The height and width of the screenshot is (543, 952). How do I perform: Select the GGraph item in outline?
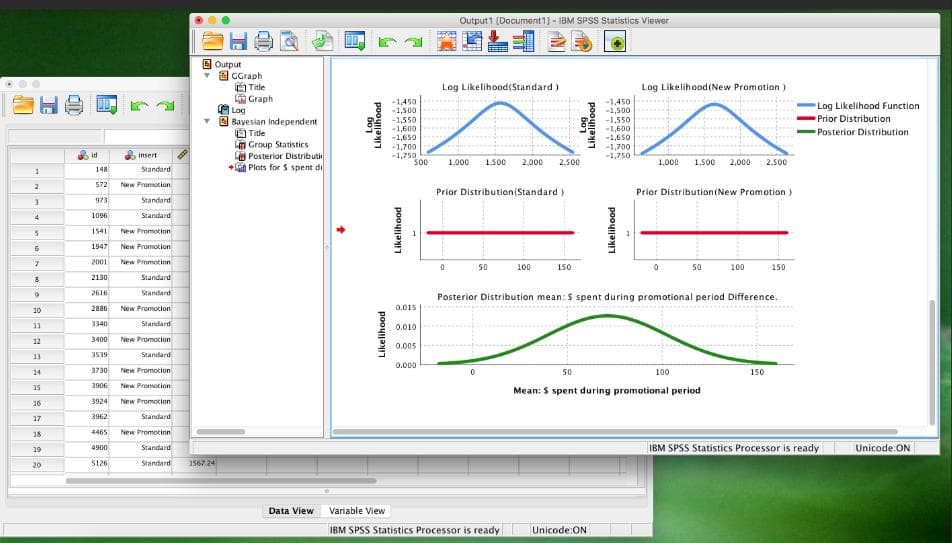pyautogui.click(x=246, y=76)
